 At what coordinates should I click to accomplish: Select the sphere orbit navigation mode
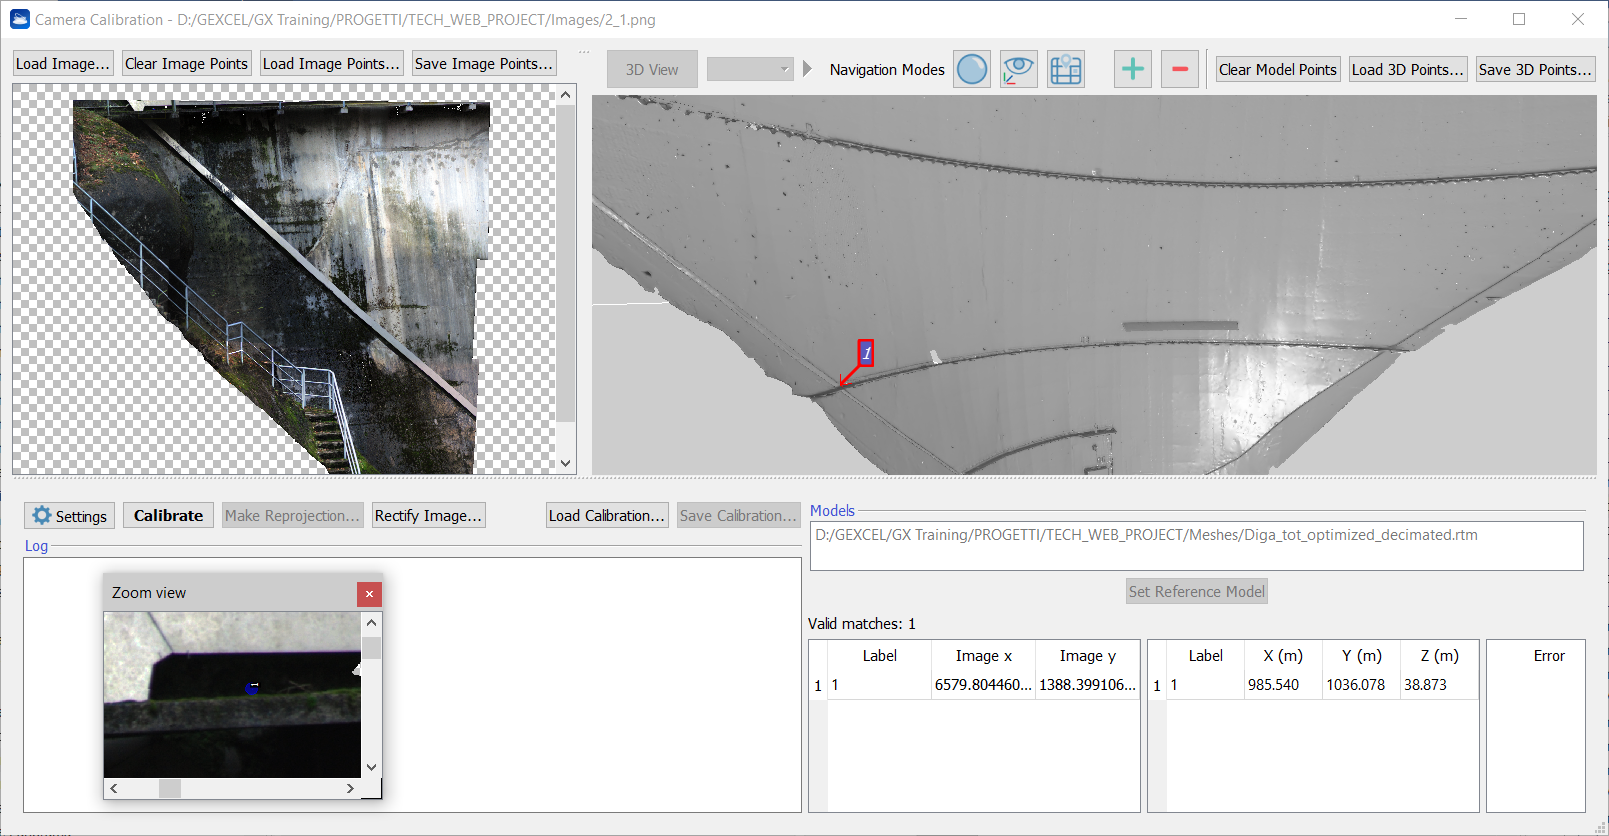(971, 69)
